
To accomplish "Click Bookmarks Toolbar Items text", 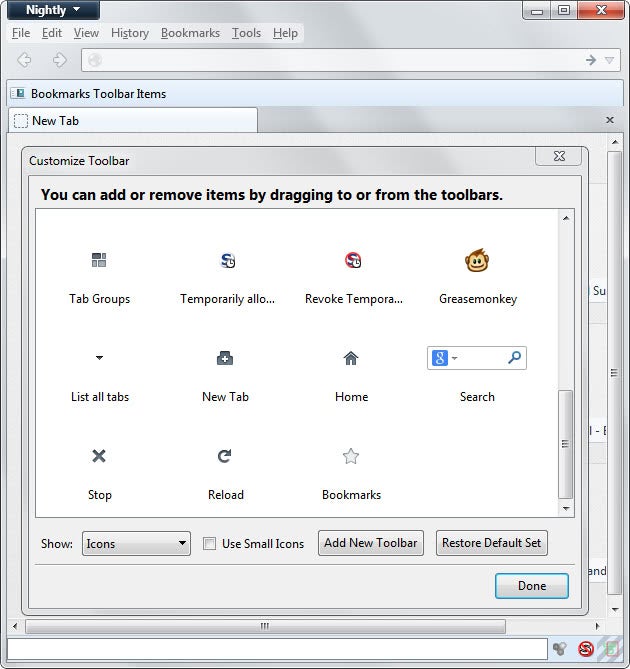I will tap(99, 93).
